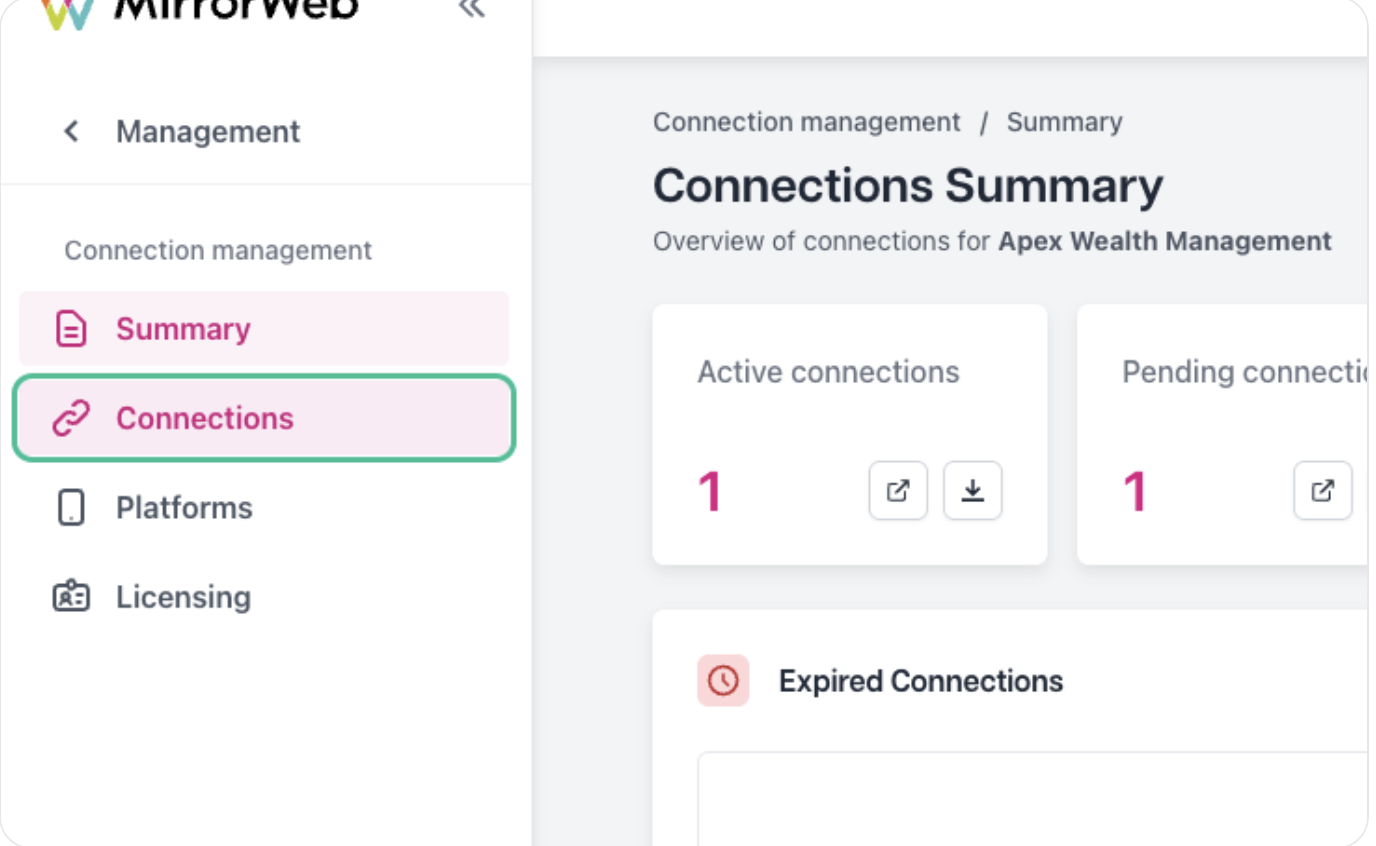Open Active connections in external view
The height and width of the screenshot is (846, 1376).
[898, 490]
